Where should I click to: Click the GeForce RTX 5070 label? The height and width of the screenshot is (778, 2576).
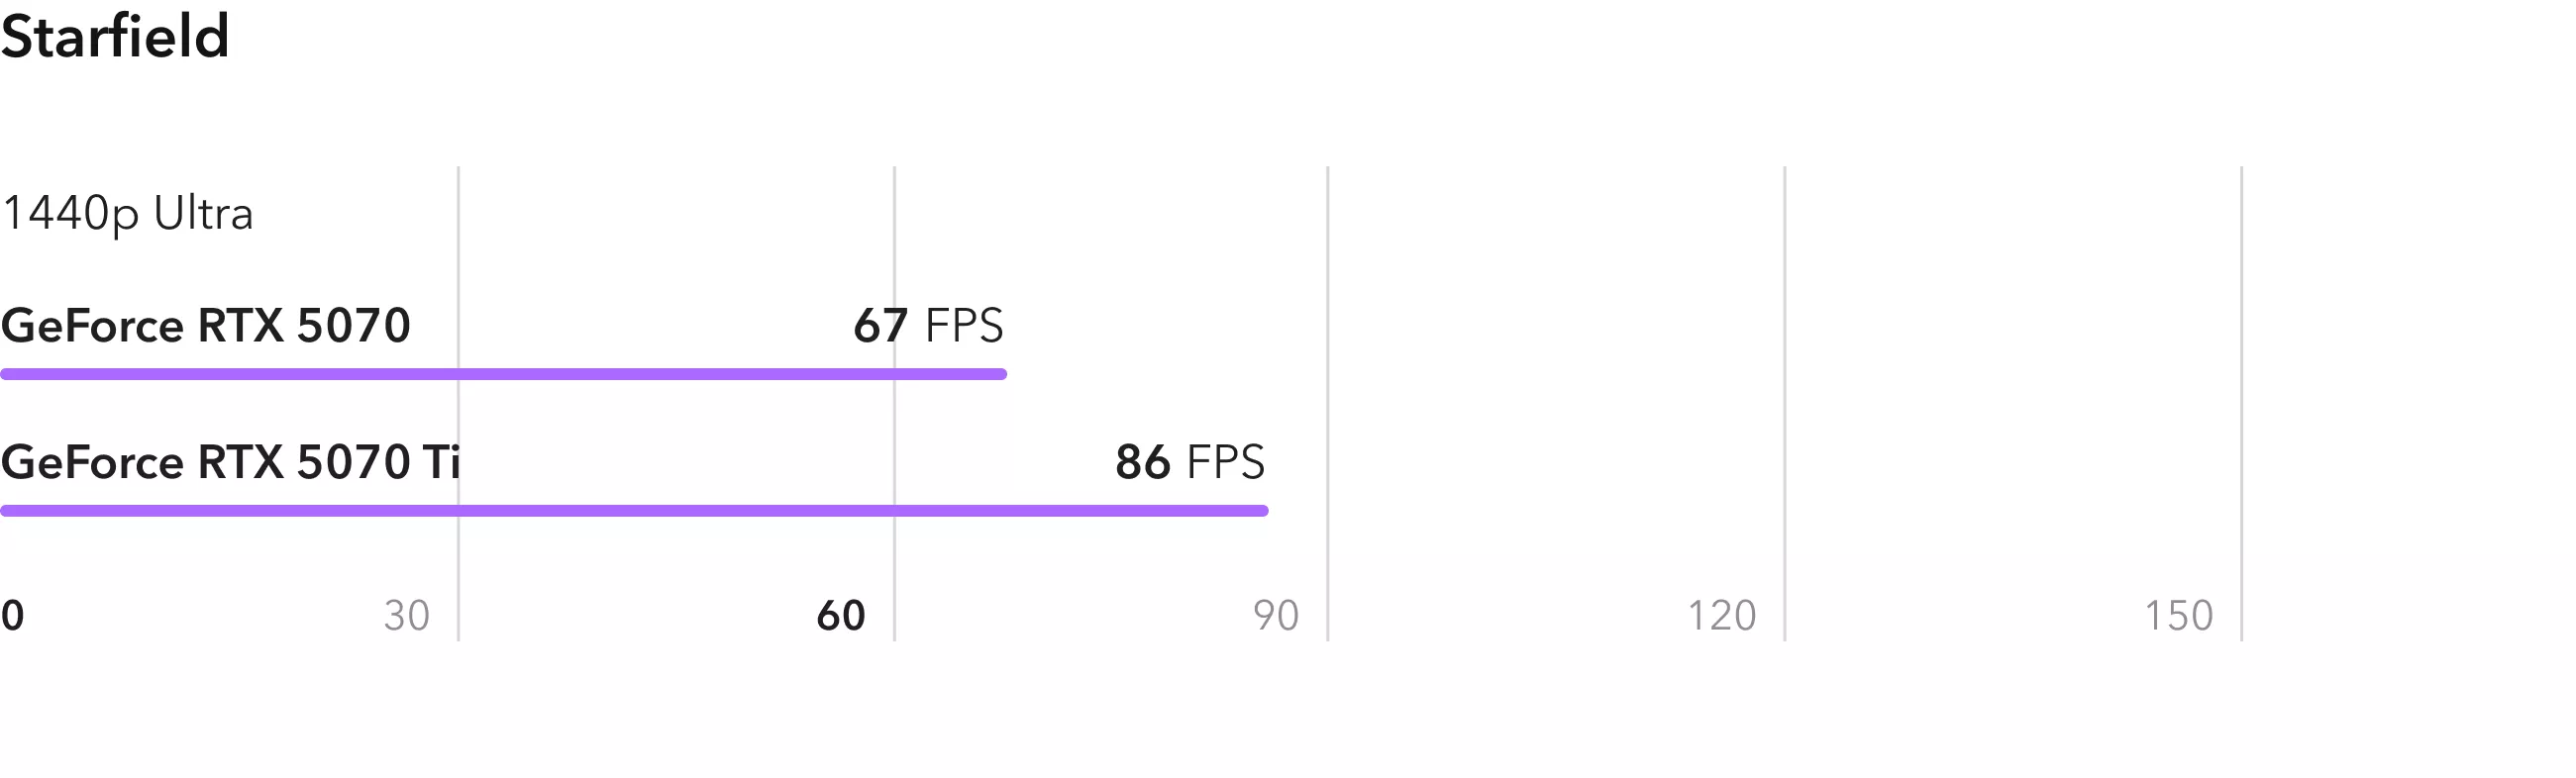(205, 326)
